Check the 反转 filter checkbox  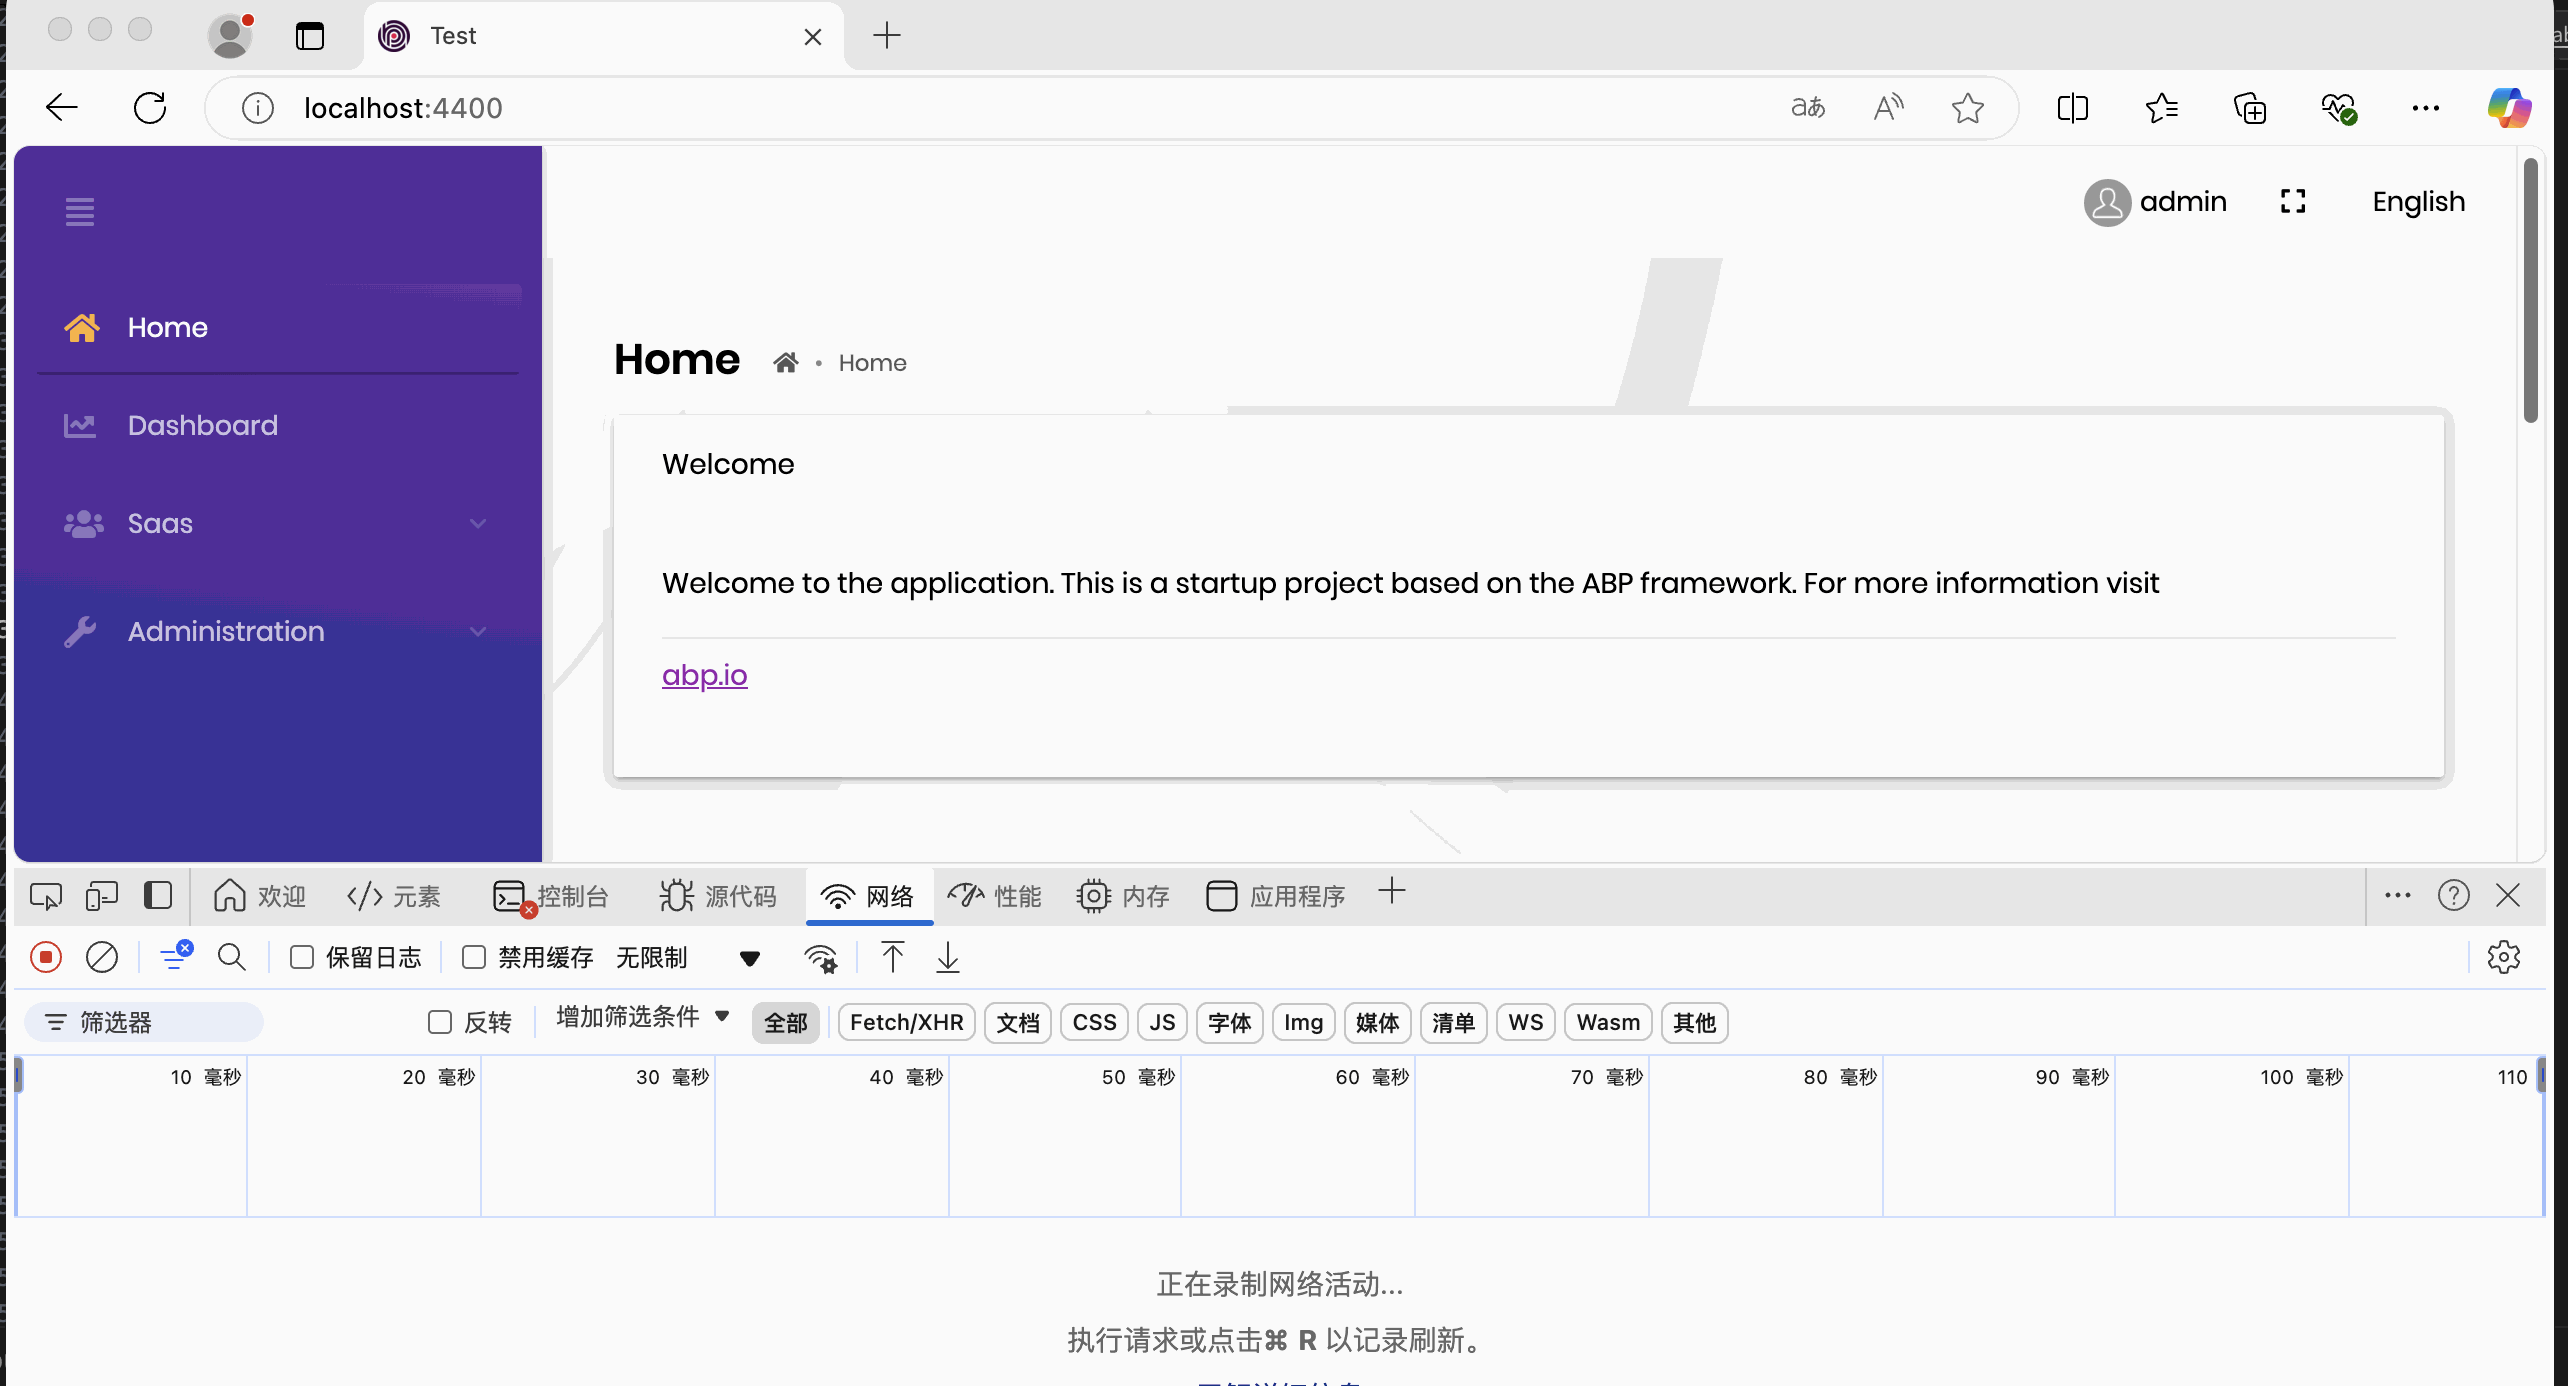point(440,1022)
